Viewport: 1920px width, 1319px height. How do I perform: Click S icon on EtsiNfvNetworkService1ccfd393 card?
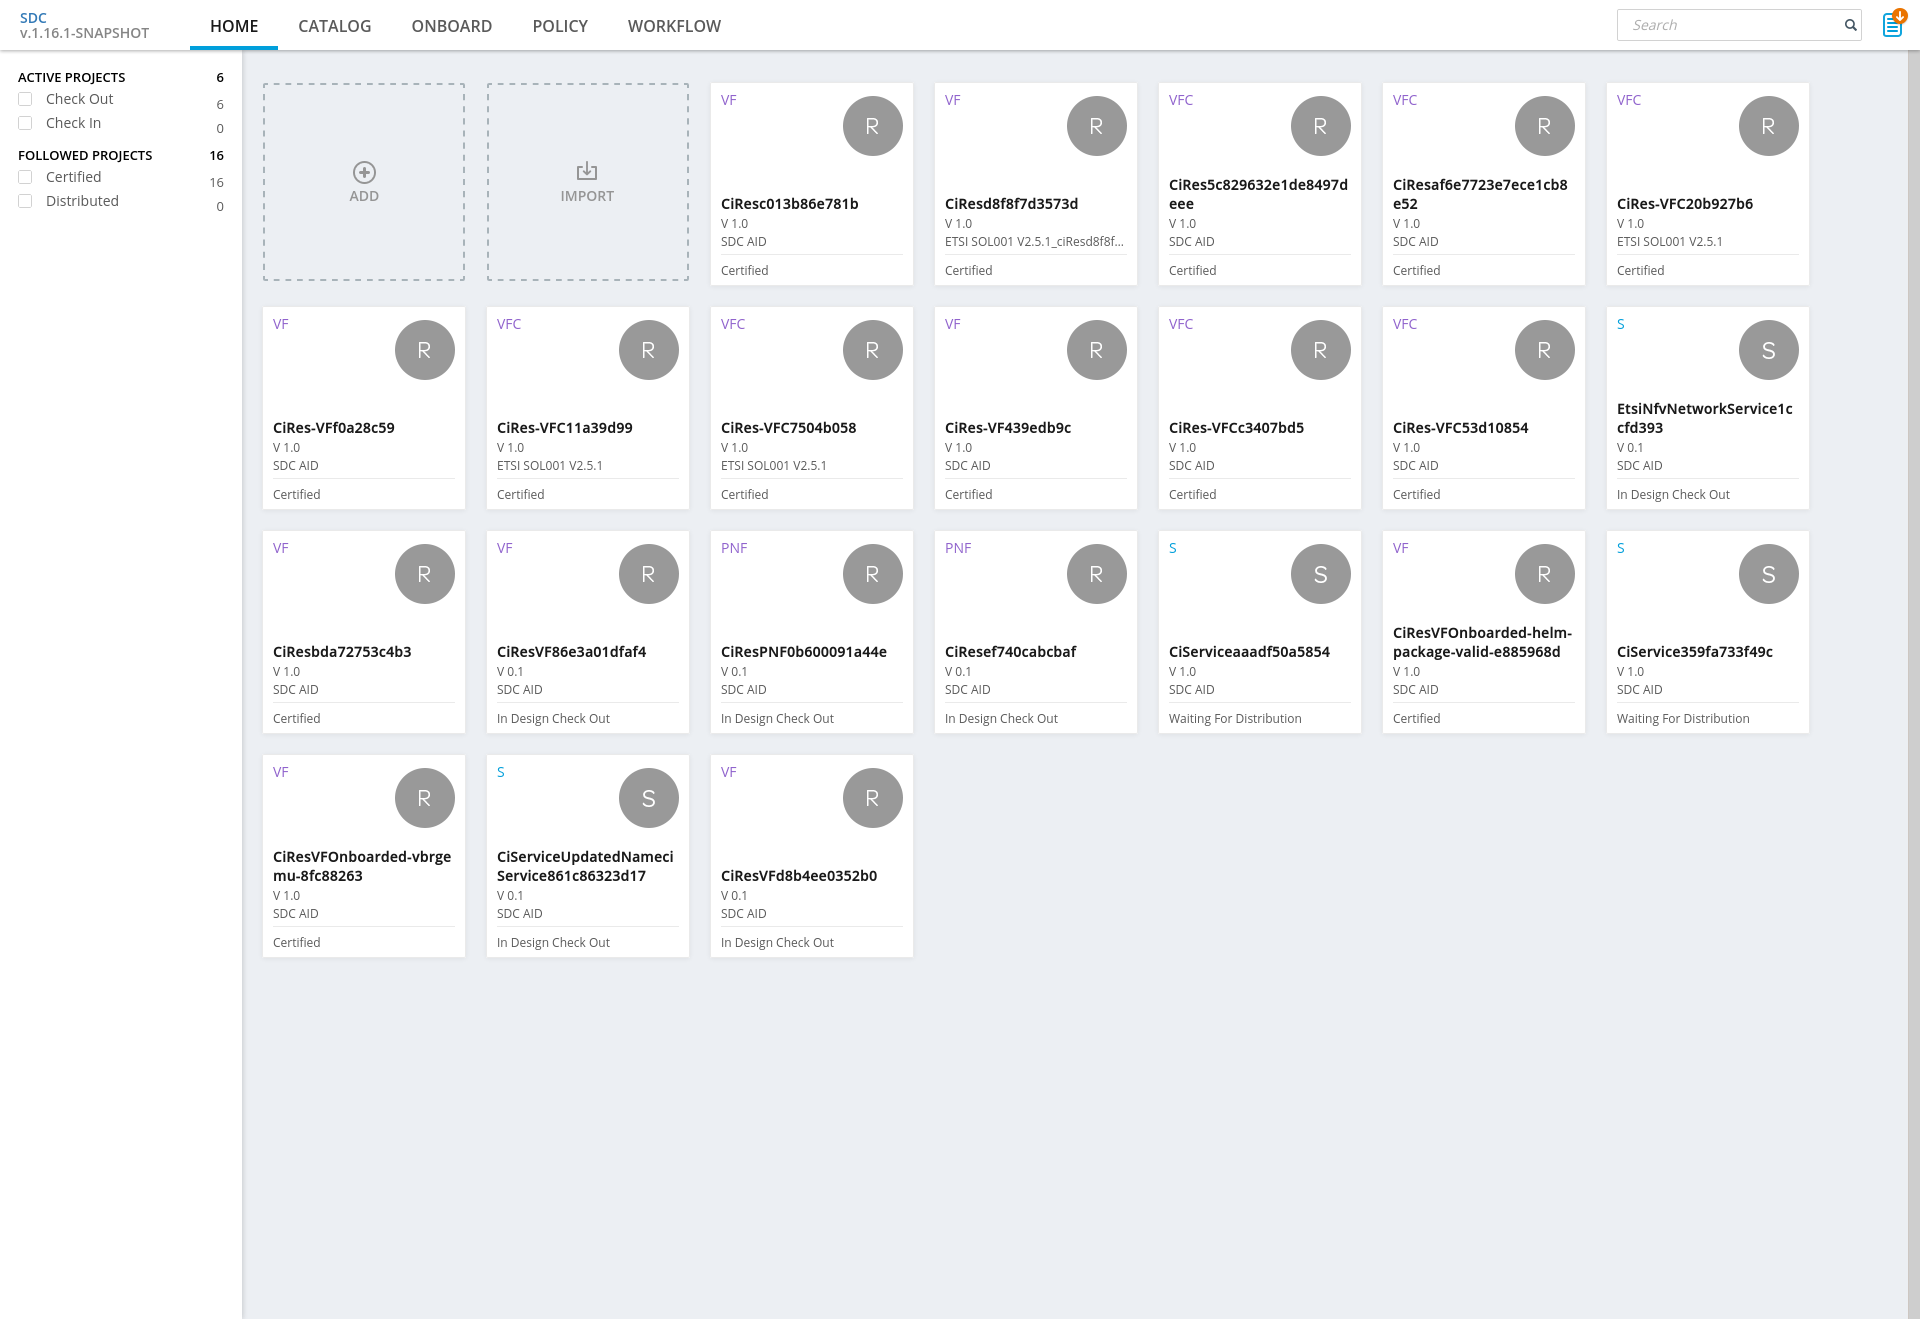tap(1768, 350)
